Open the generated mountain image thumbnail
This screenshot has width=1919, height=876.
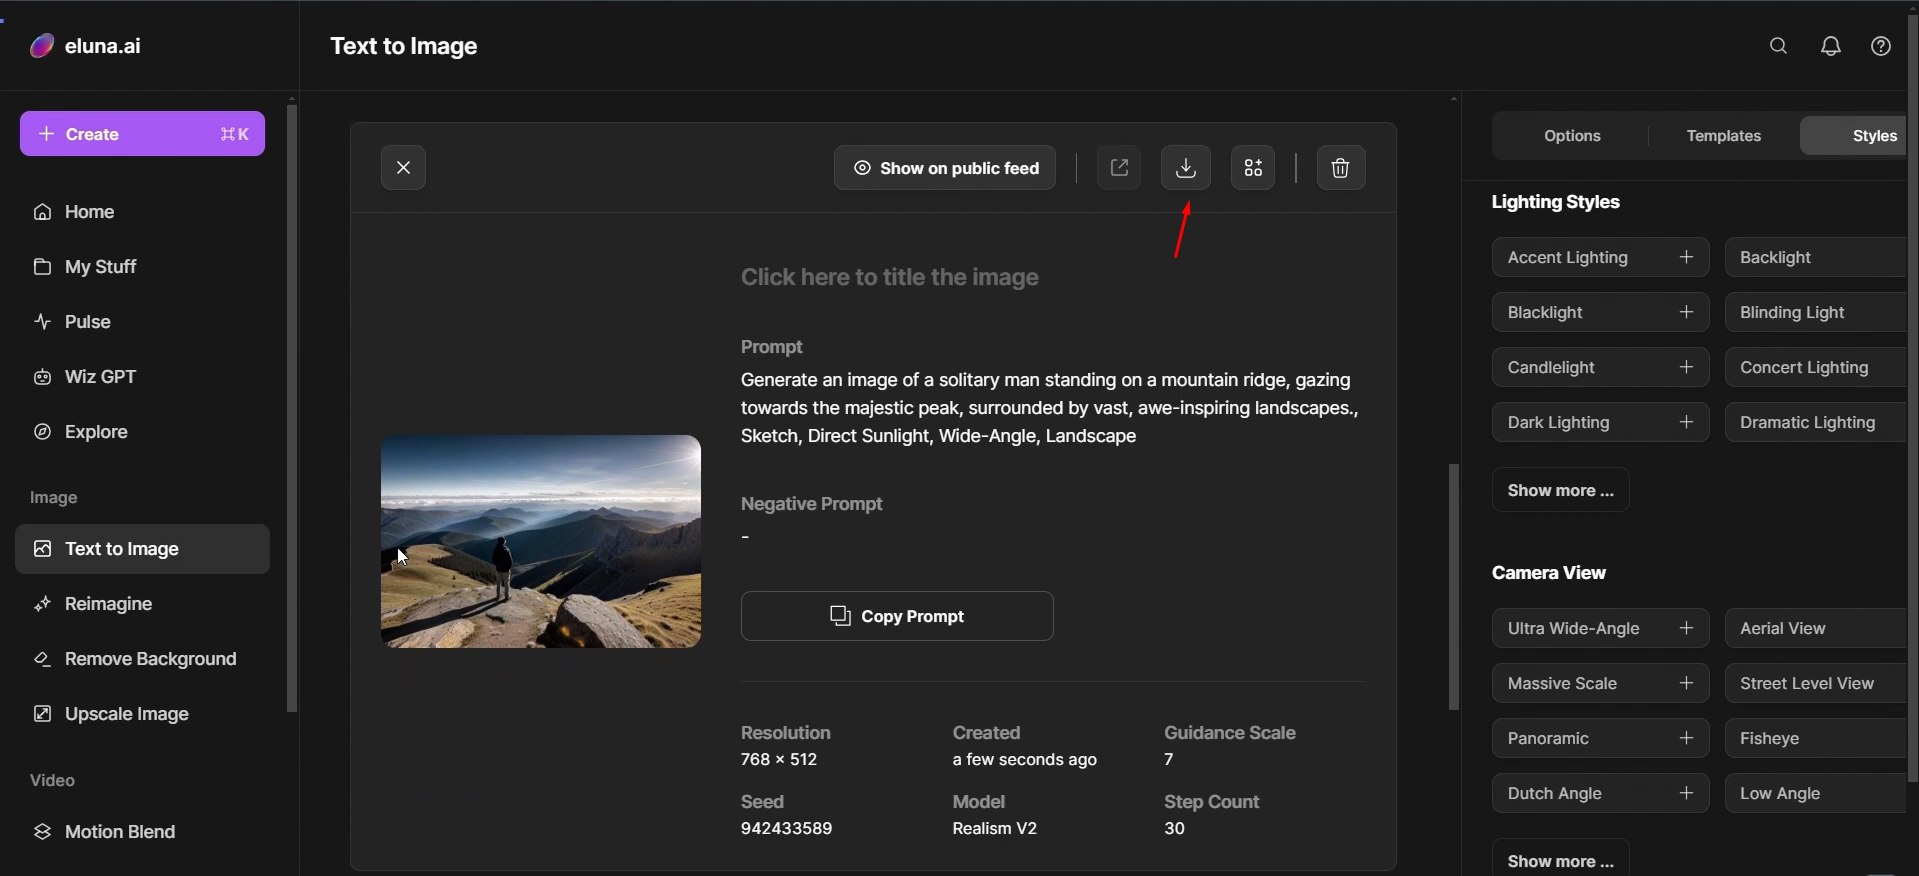click(540, 541)
